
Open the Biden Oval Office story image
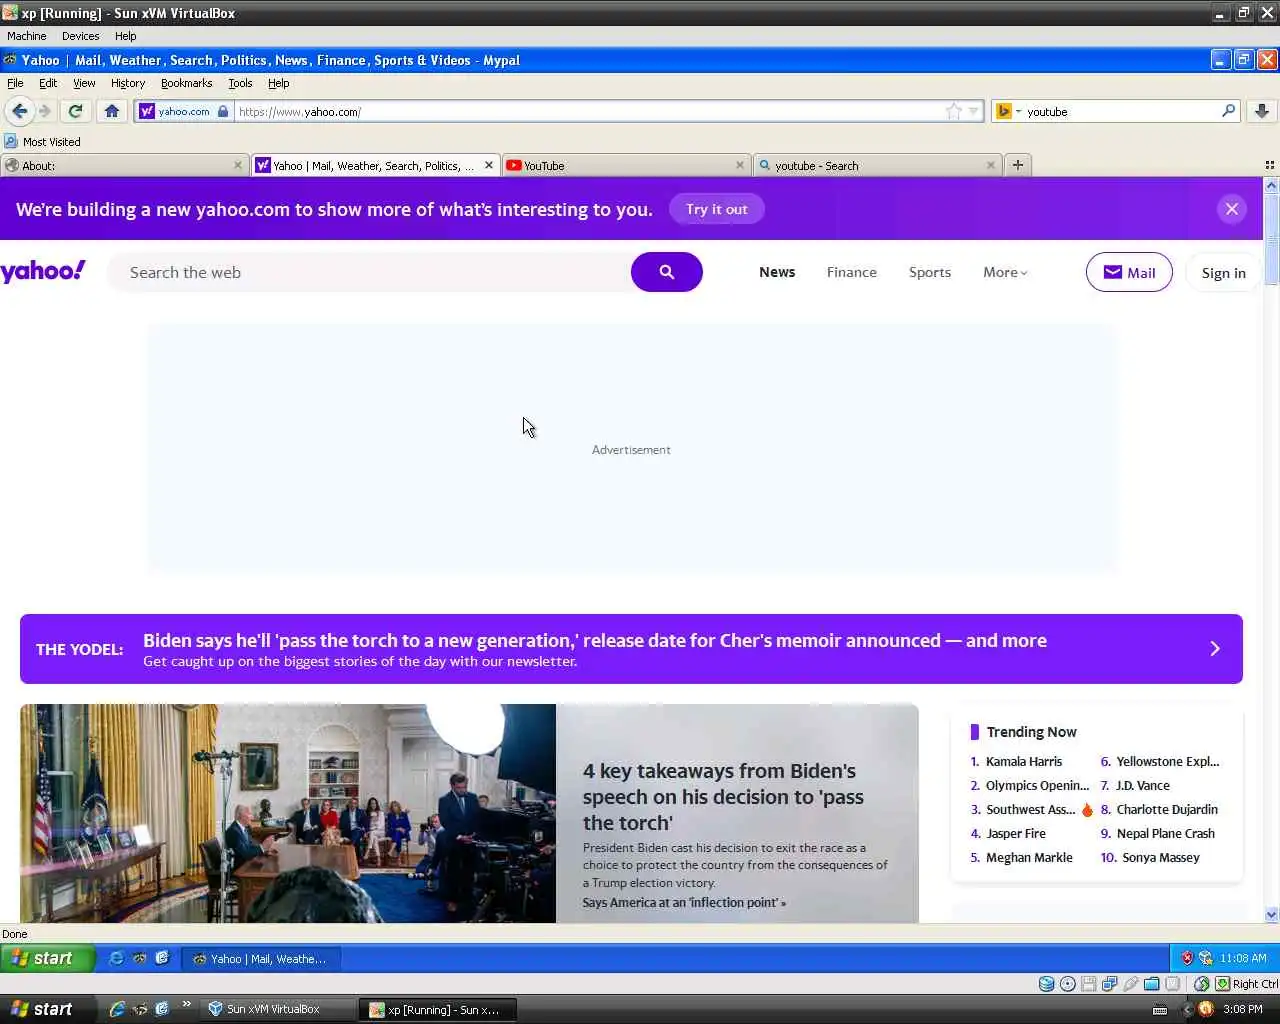(288, 813)
